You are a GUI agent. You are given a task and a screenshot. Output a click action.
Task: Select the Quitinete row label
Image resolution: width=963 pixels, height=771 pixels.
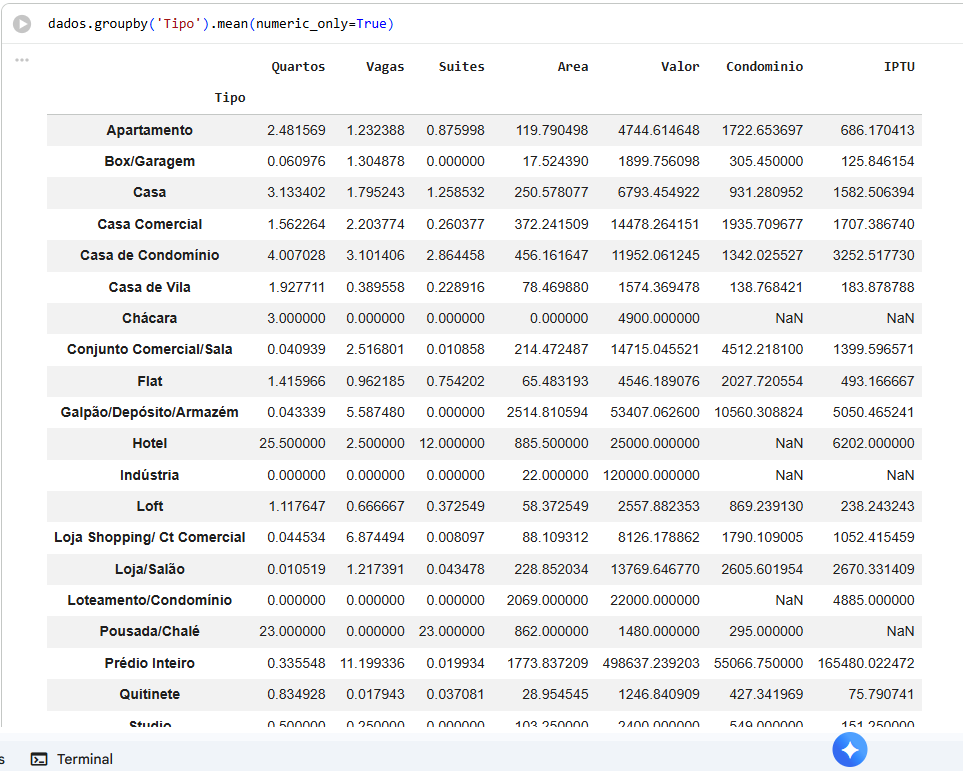[x=149, y=694]
